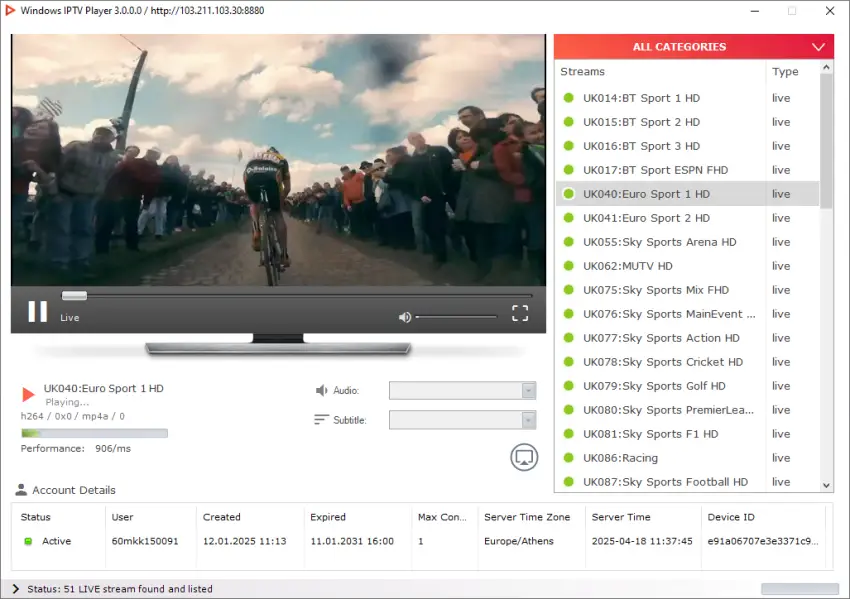Viewport: 850px width, 599px height.
Task: Minimize the IPTV Player window
Action: click(755, 11)
